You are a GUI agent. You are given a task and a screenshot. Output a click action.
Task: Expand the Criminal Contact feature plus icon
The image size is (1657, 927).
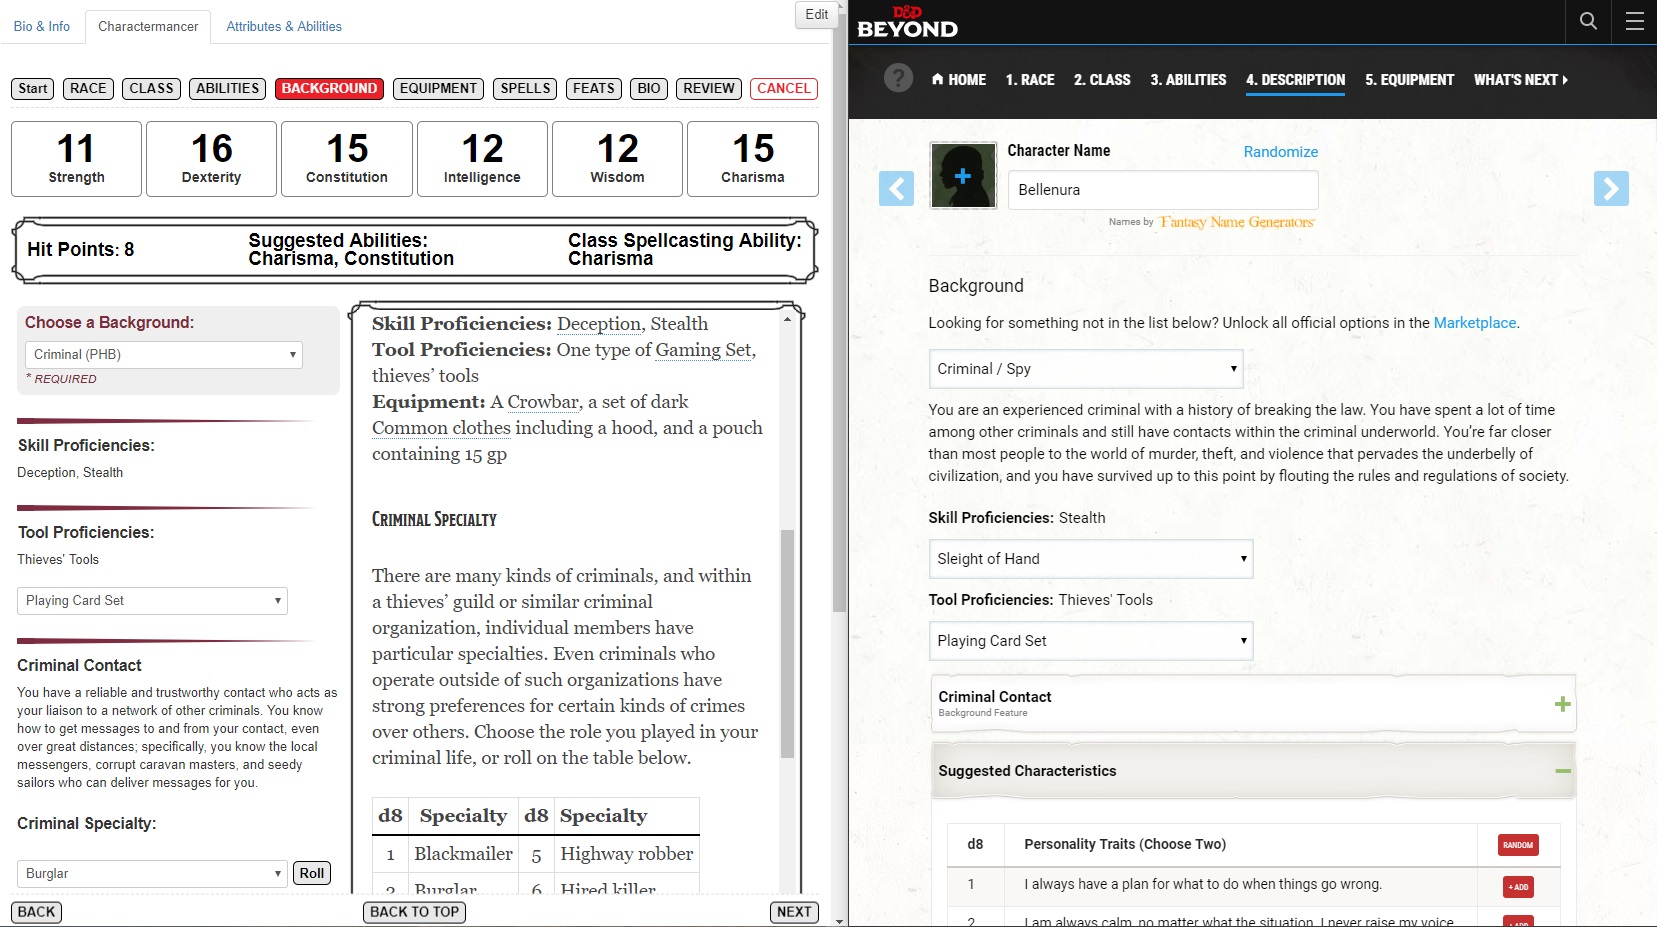(1562, 704)
